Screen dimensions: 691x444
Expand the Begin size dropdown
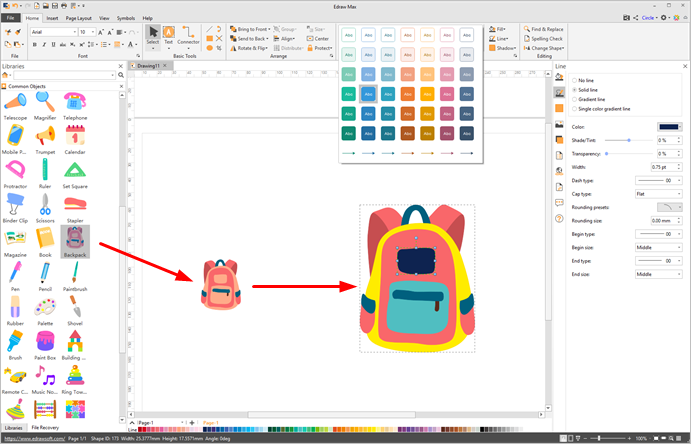coord(658,246)
